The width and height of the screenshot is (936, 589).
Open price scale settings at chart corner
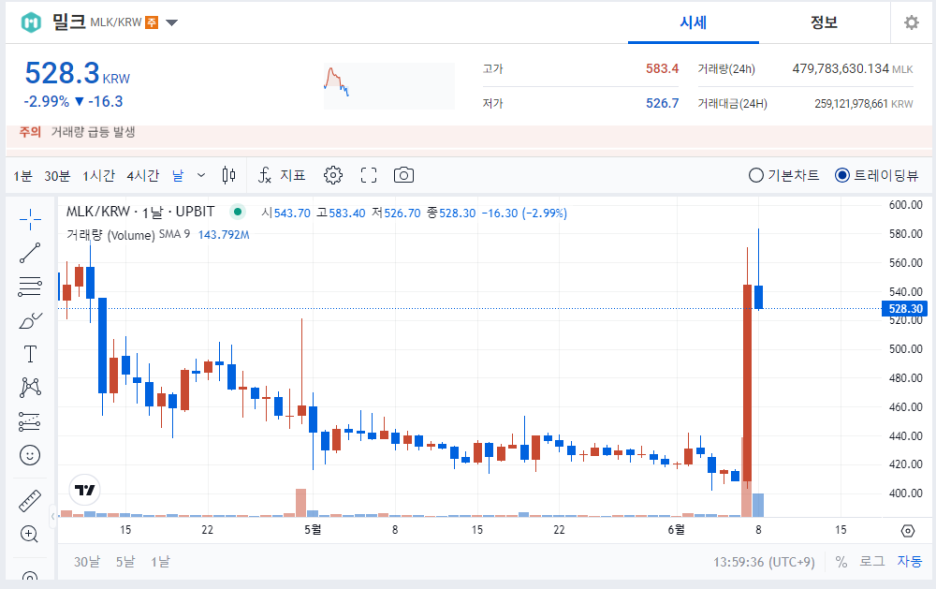pyautogui.click(x=907, y=531)
